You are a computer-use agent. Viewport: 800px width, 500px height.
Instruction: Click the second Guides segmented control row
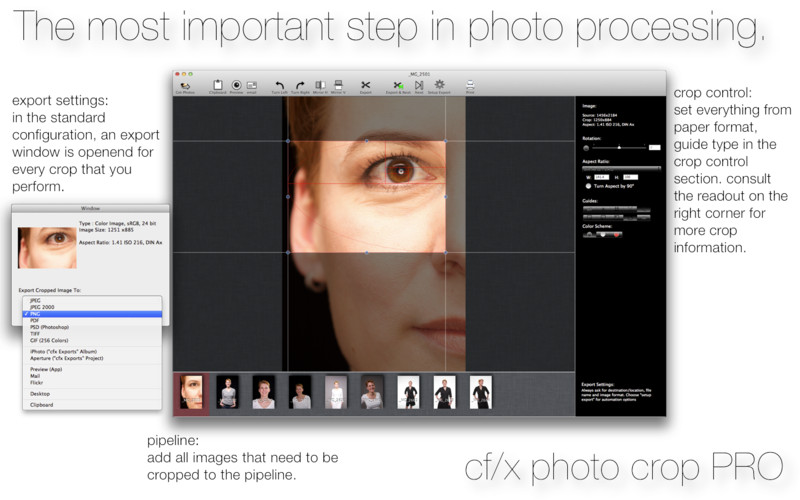616,217
